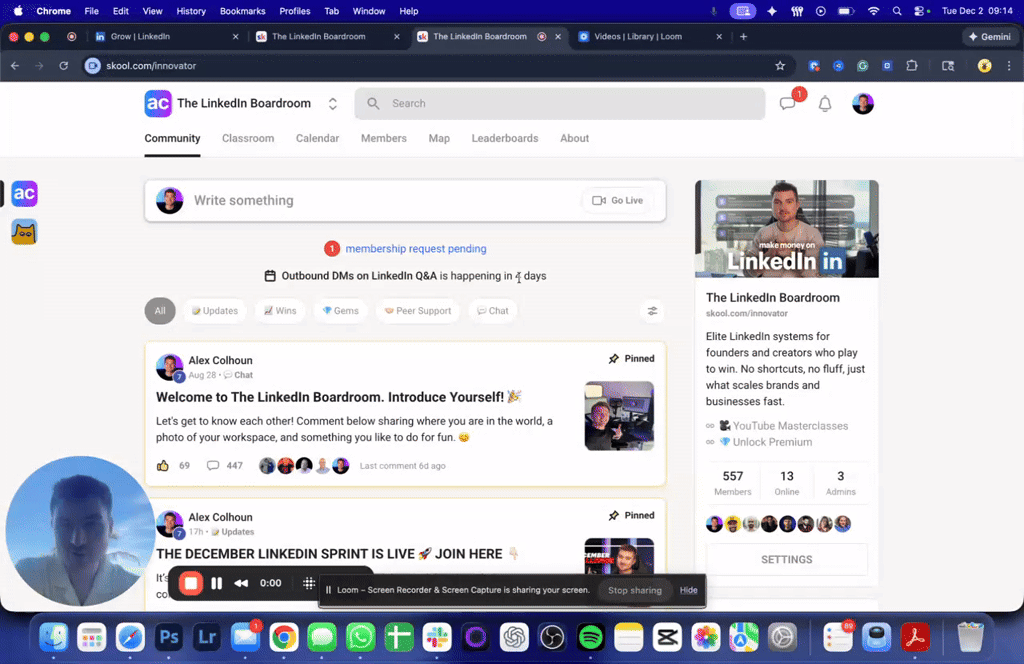Screen dimensions: 1024x664
Task: Open Spotify from the Dock
Action: pos(591,637)
